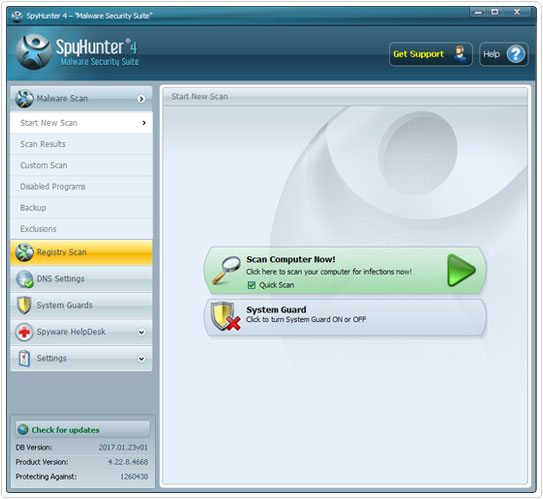Viewport: 543px width, 499px height.
Task: Click the green play arrow to start scan
Action: [461, 270]
